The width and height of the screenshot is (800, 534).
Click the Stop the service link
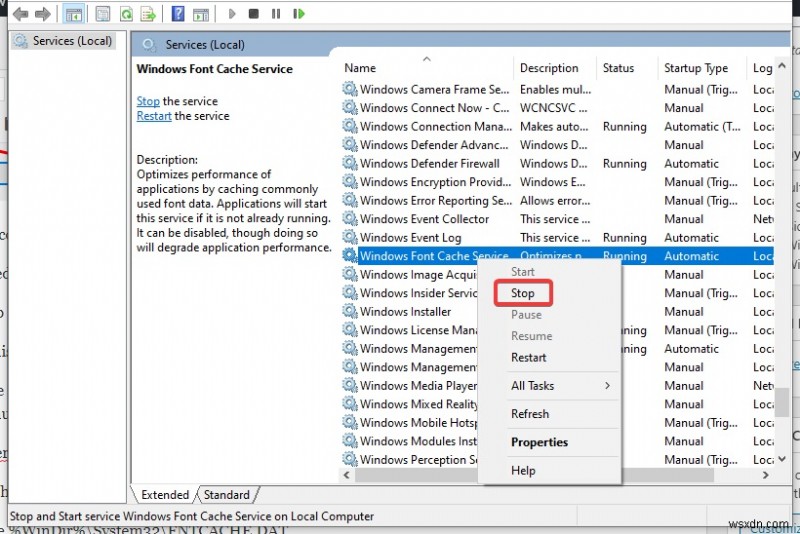[x=148, y=101]
